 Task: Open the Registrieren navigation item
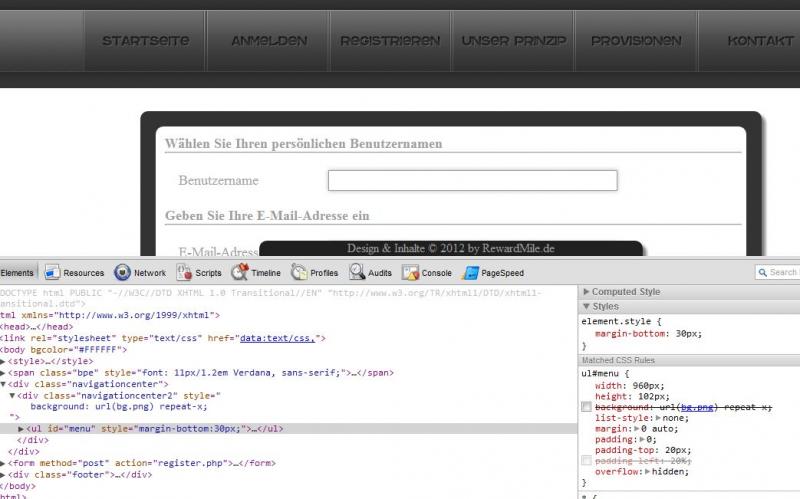[x=390, y=42]
